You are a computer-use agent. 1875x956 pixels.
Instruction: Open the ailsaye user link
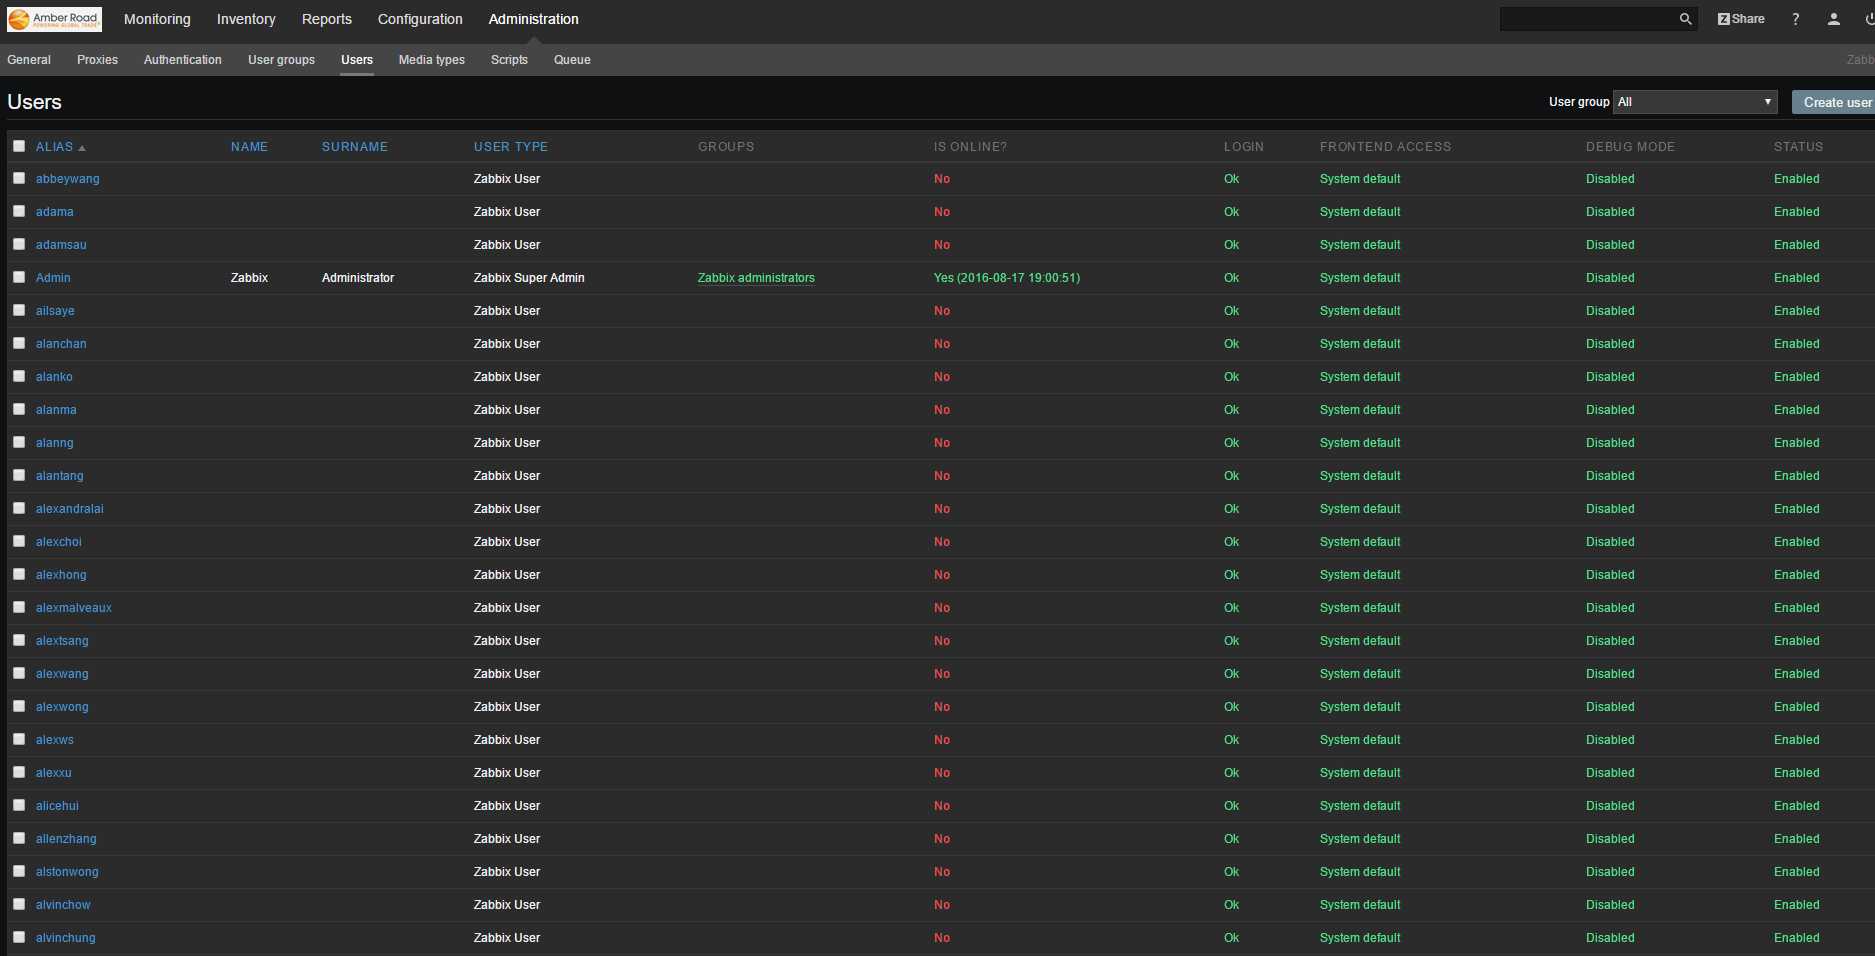55,311
